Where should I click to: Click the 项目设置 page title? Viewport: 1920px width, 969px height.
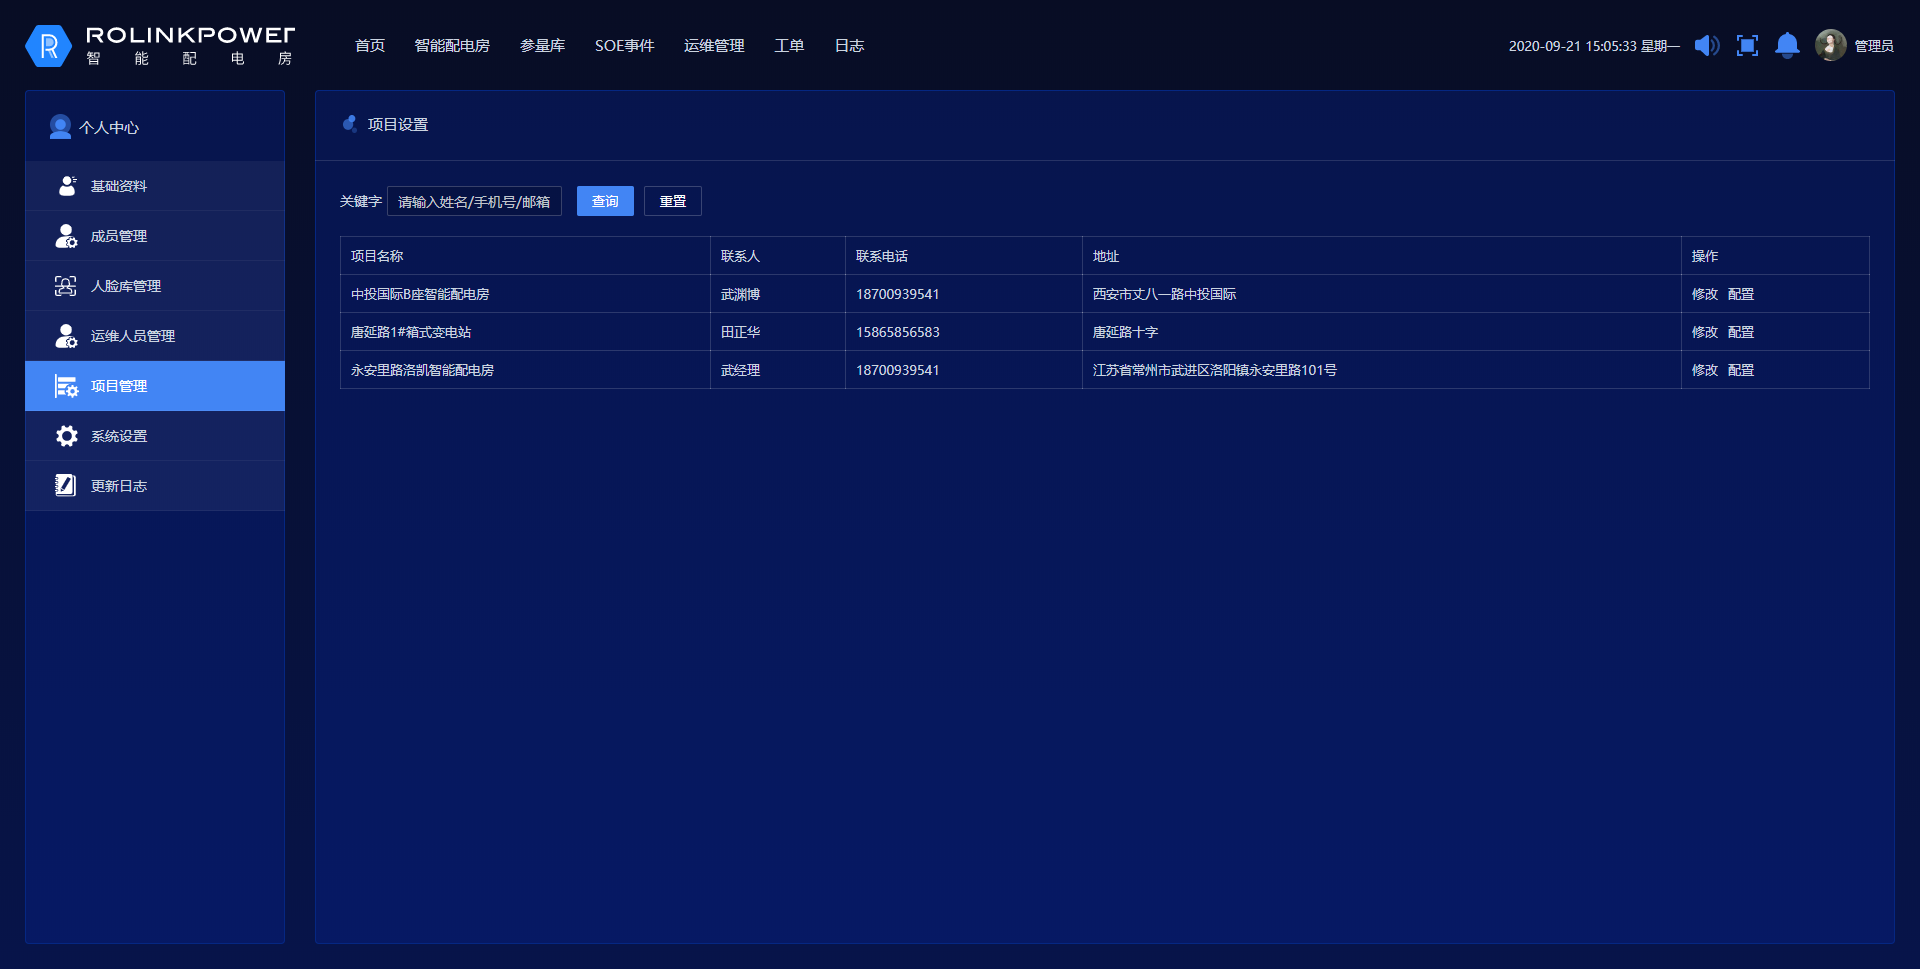(x=398, y=124)
